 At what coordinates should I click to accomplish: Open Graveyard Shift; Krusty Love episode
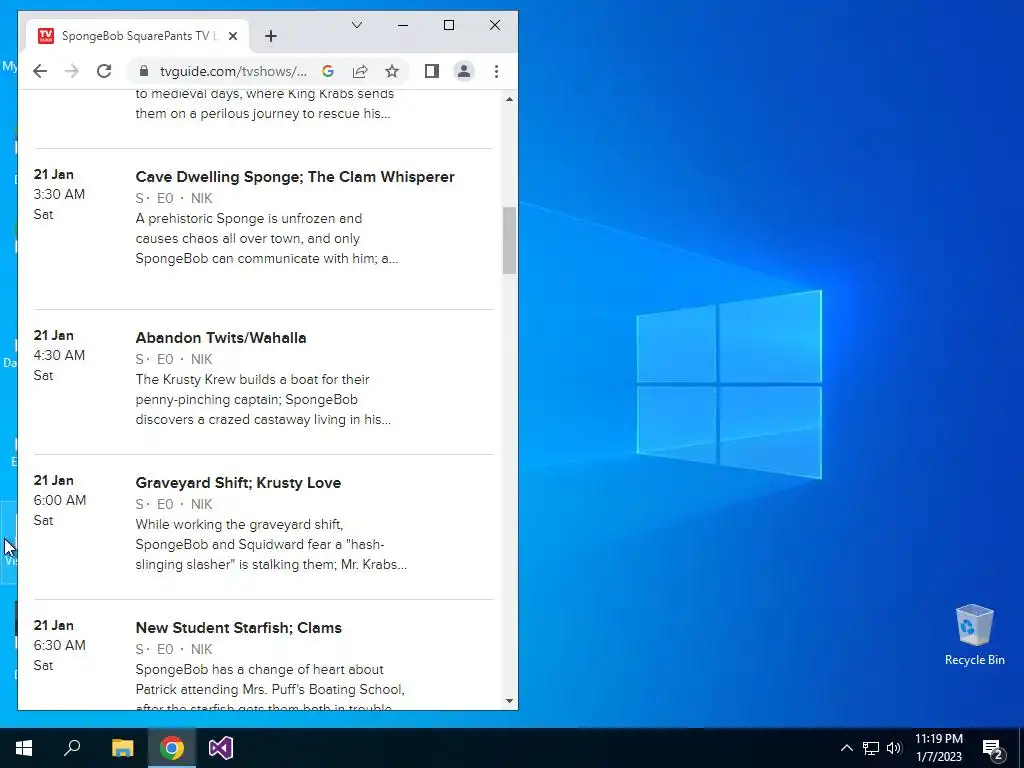[x=238, y=483]
